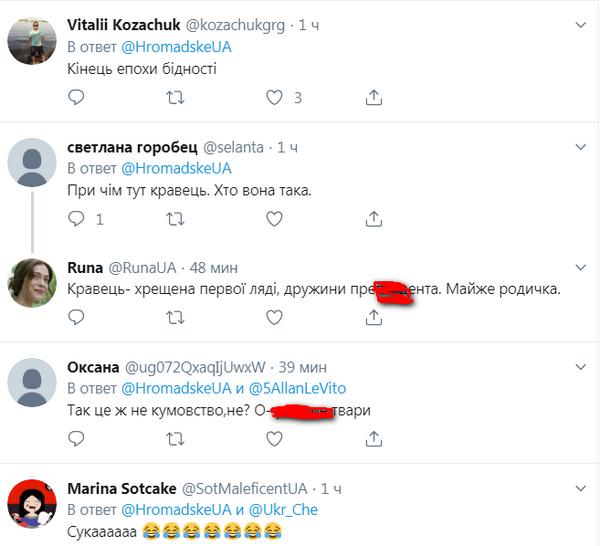Like светлана горобец's tweet

275,218
